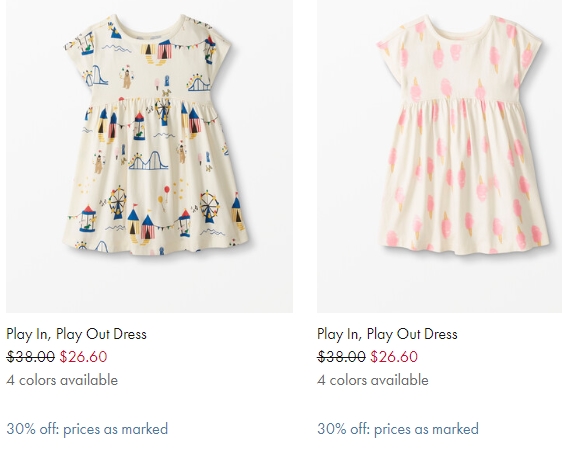Viewport: 562px width, 450px height.
Task: Click the gathered waist seam of the cotton candy dress
Action: (459, 98)
